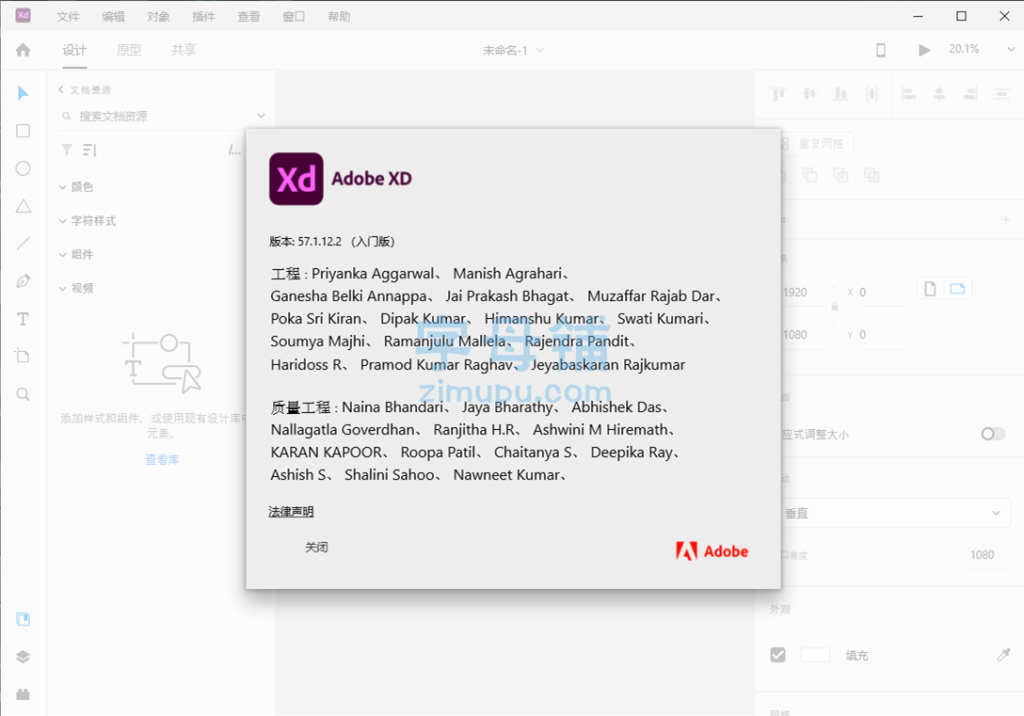The image size is (1024, 716).
Task: Select the Artboard tool
Action: coord(23,356)
